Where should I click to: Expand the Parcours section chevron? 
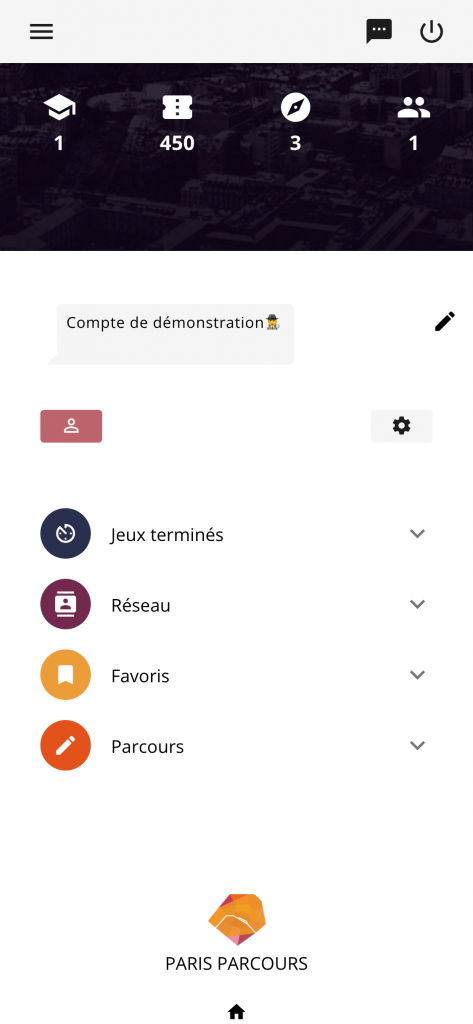pos(417,745)
